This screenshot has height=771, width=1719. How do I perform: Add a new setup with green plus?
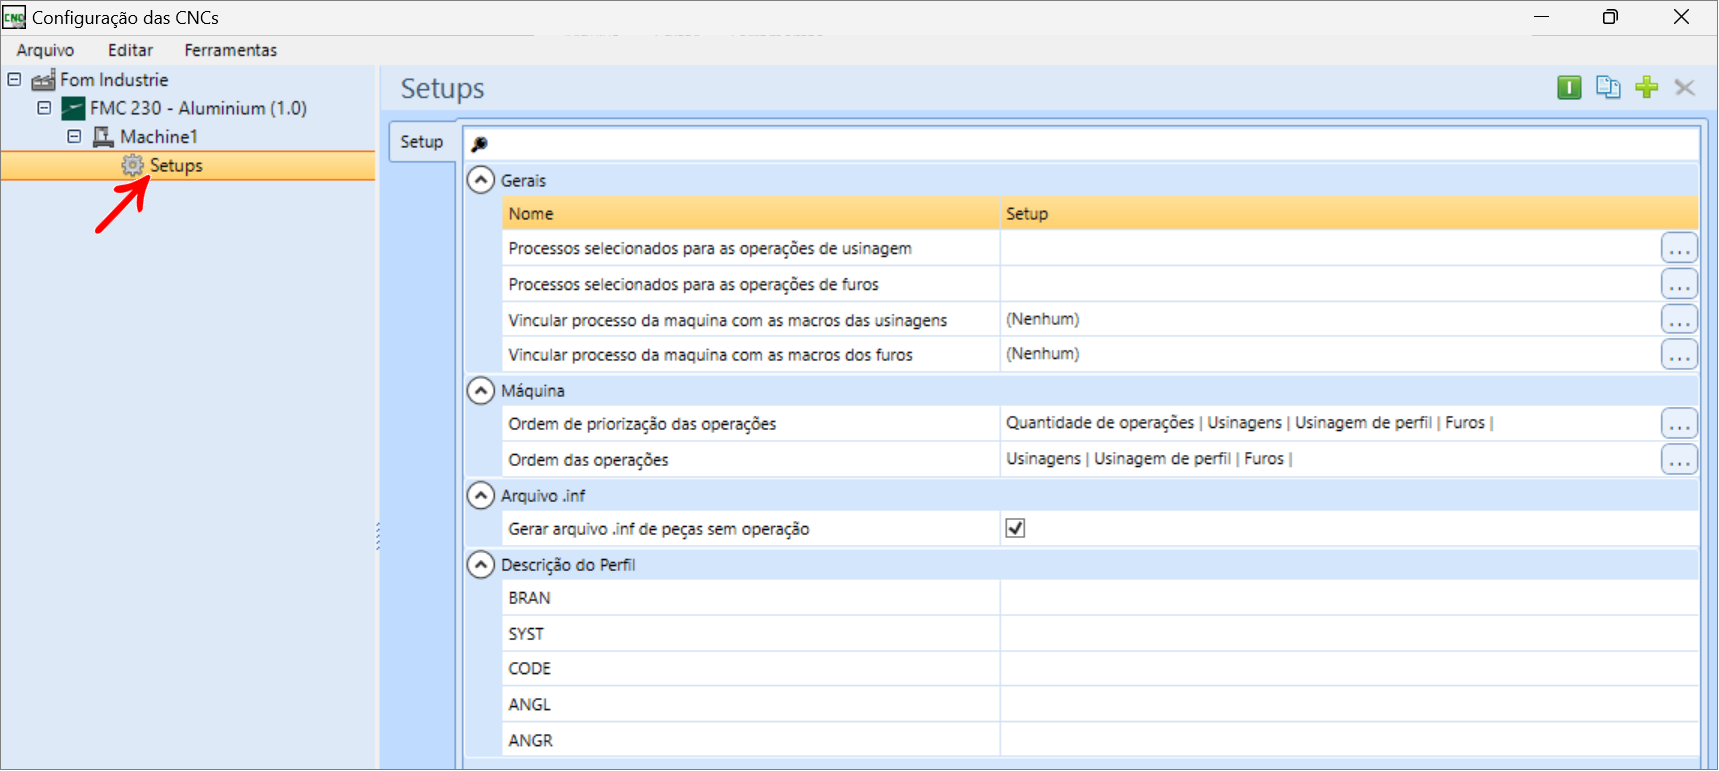click(x=1646, y=88)
